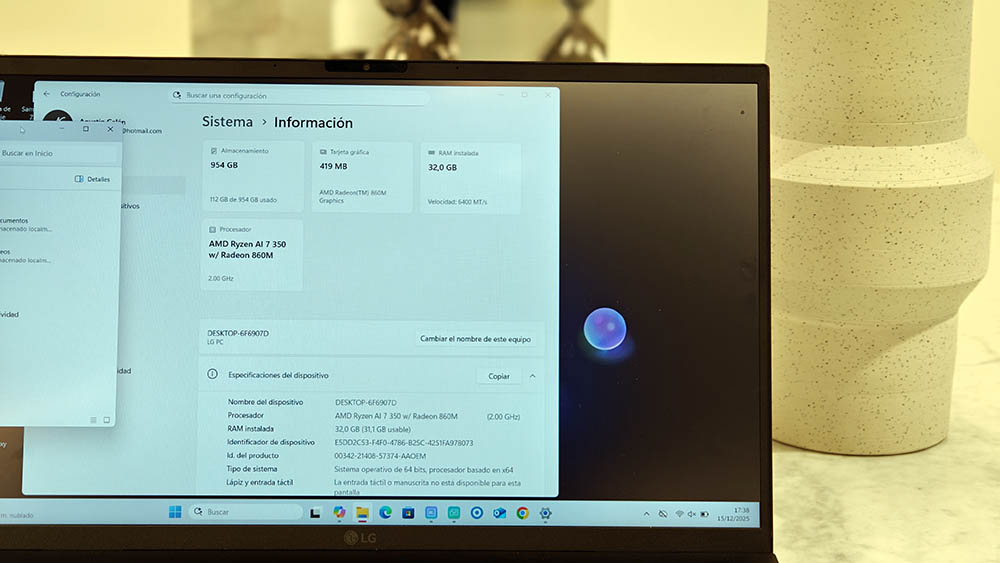Open the light-blue square app in taskbar

tap(431, 513)
